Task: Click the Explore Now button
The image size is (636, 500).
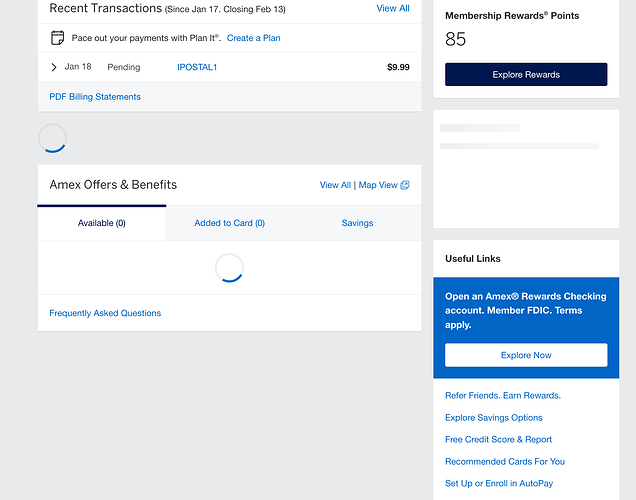Action: point(526,355)
